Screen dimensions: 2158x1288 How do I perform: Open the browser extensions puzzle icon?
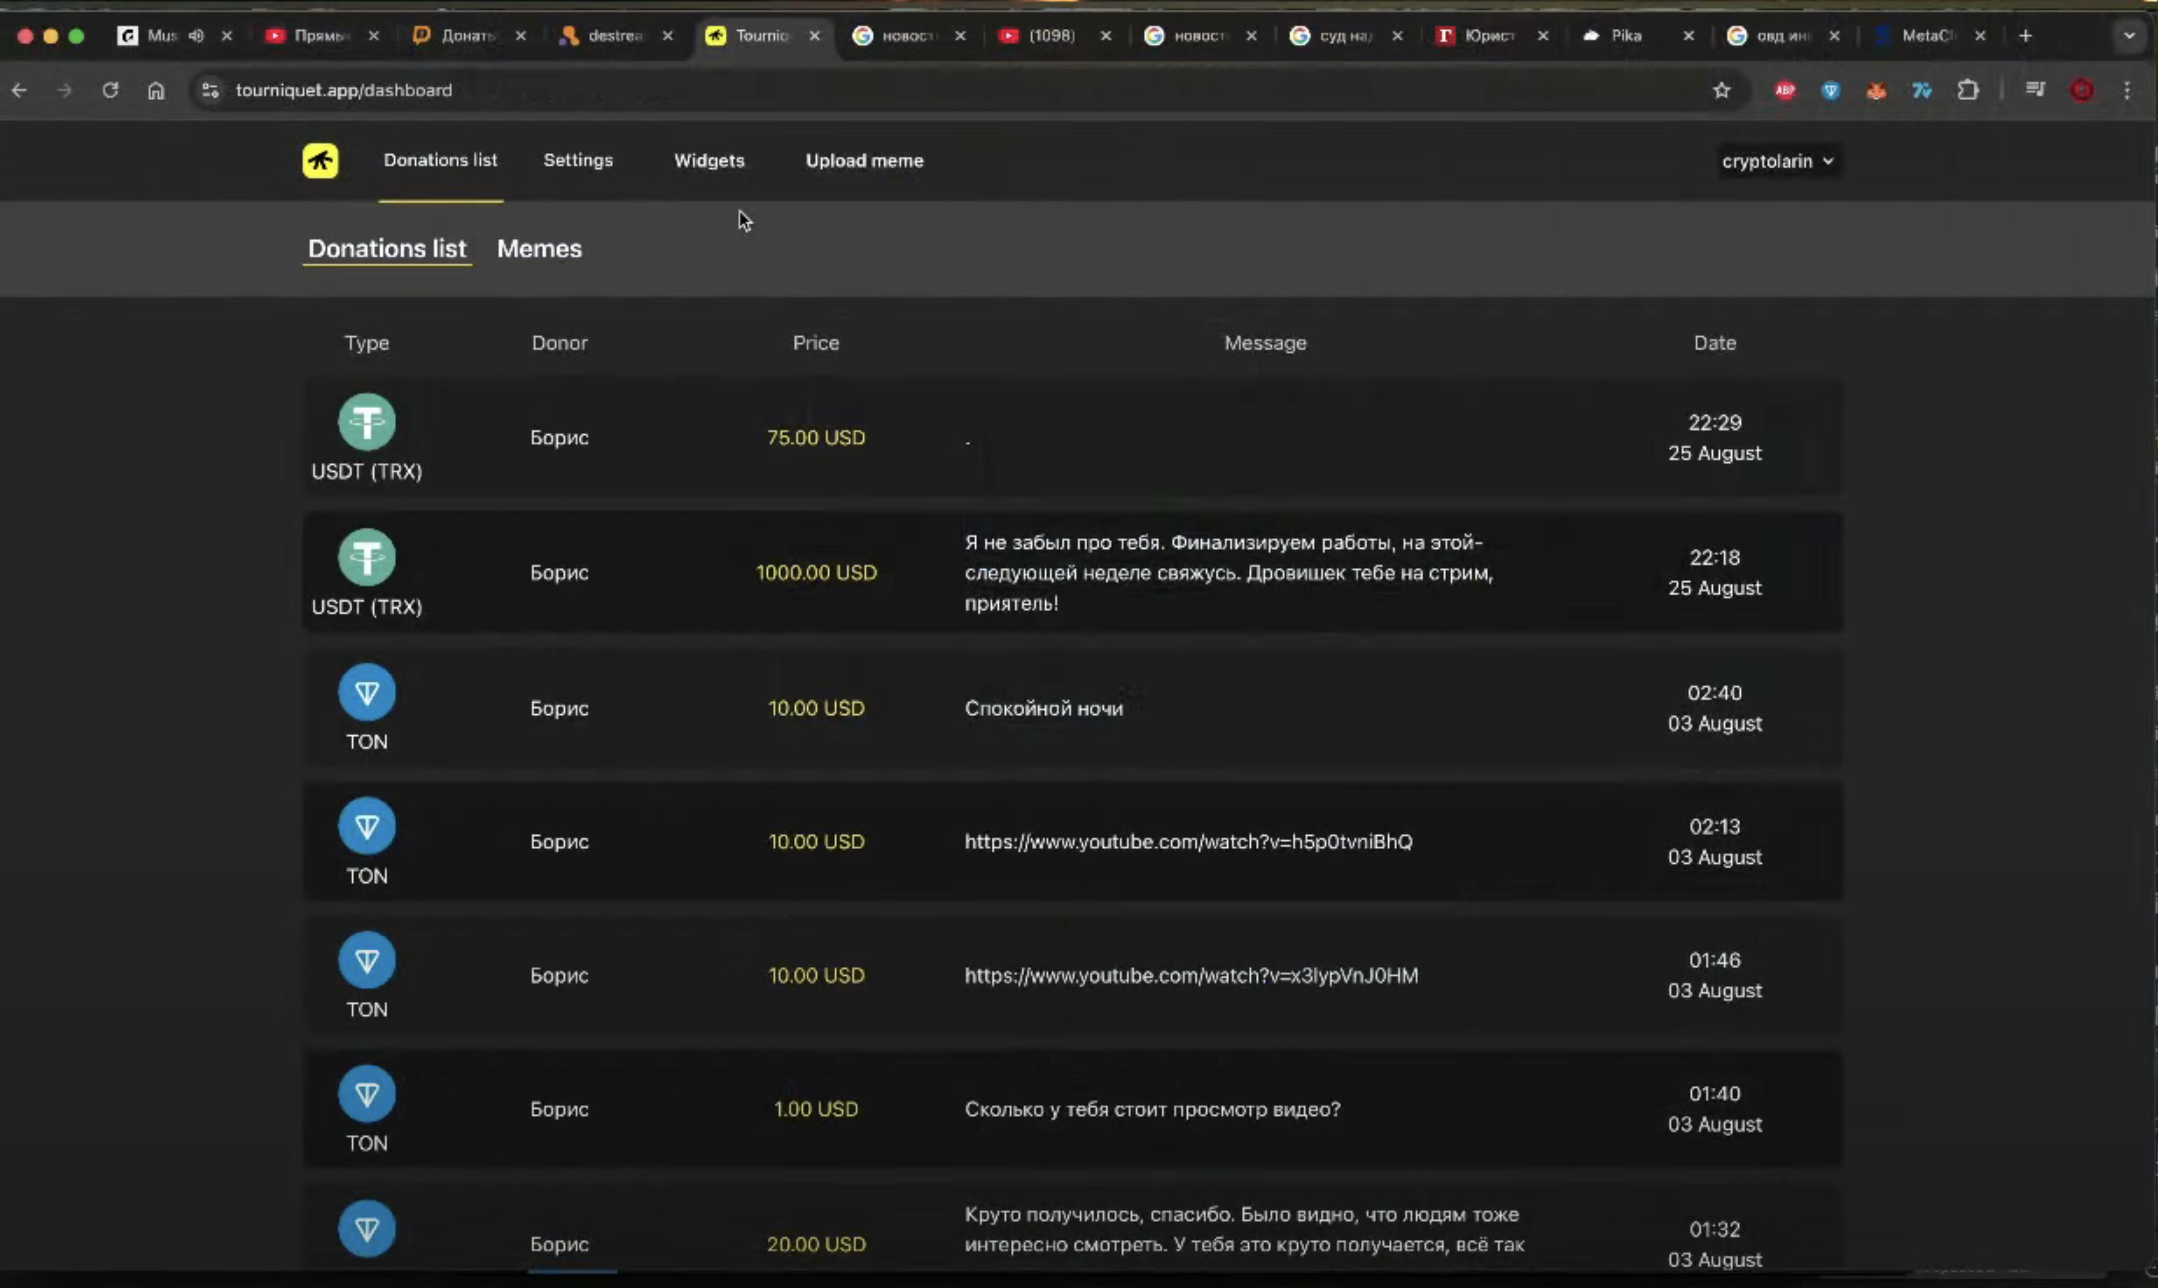[x=1967, y=90]
